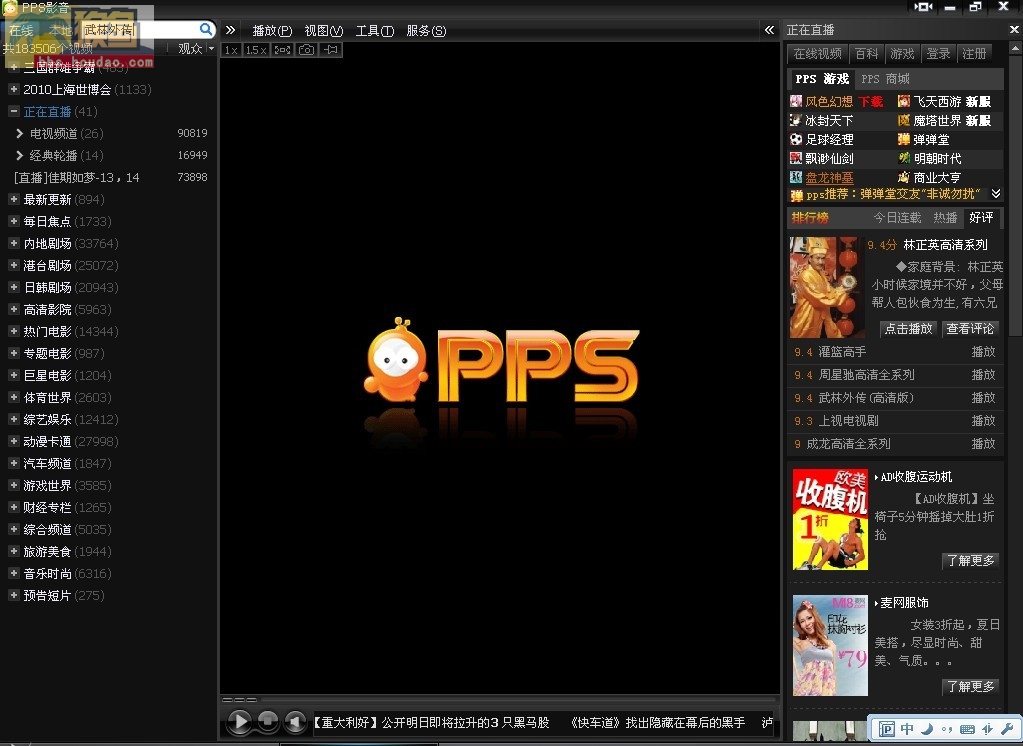
Task: Expand the 电视频道 subcategory
Action: tap(19, 133)
